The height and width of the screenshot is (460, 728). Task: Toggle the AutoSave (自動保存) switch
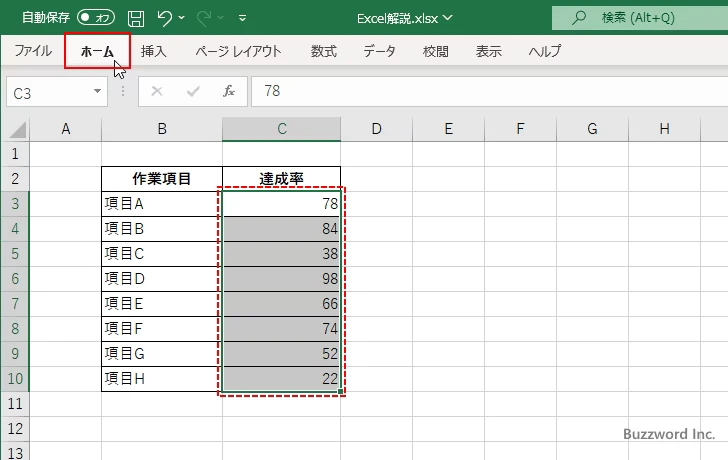point(96,18)
